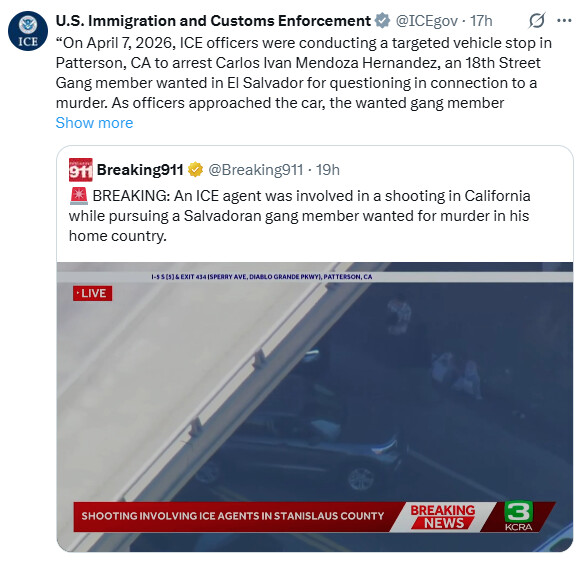Open the ICE profile avatar
584x561 pixels.
pyautogui.click(x=28, y=31)
